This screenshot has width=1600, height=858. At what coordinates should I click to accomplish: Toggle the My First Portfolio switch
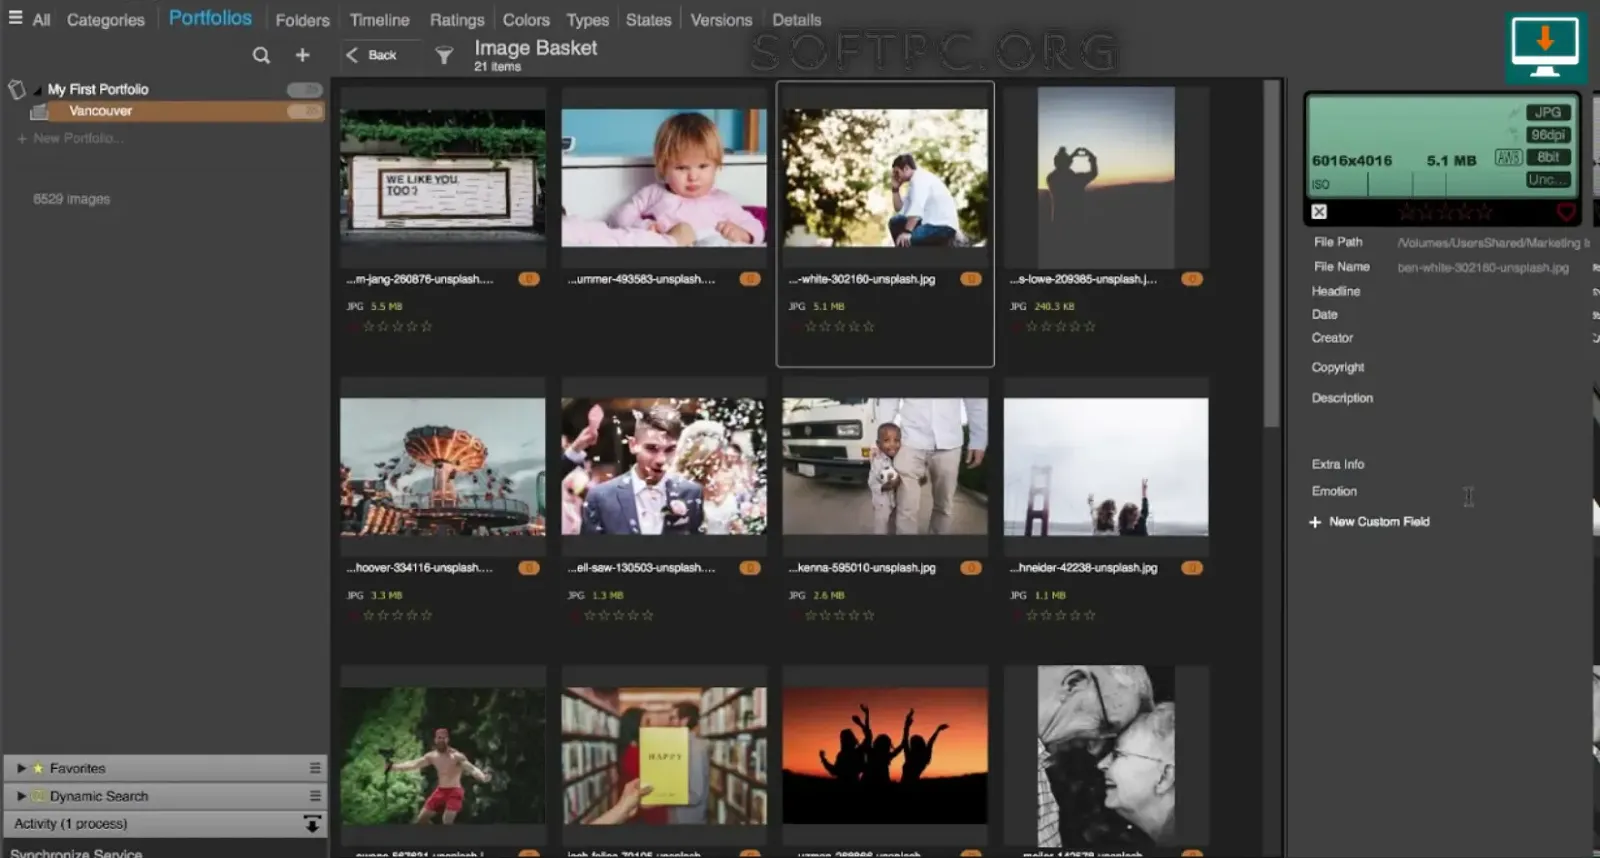coord(304,90)
